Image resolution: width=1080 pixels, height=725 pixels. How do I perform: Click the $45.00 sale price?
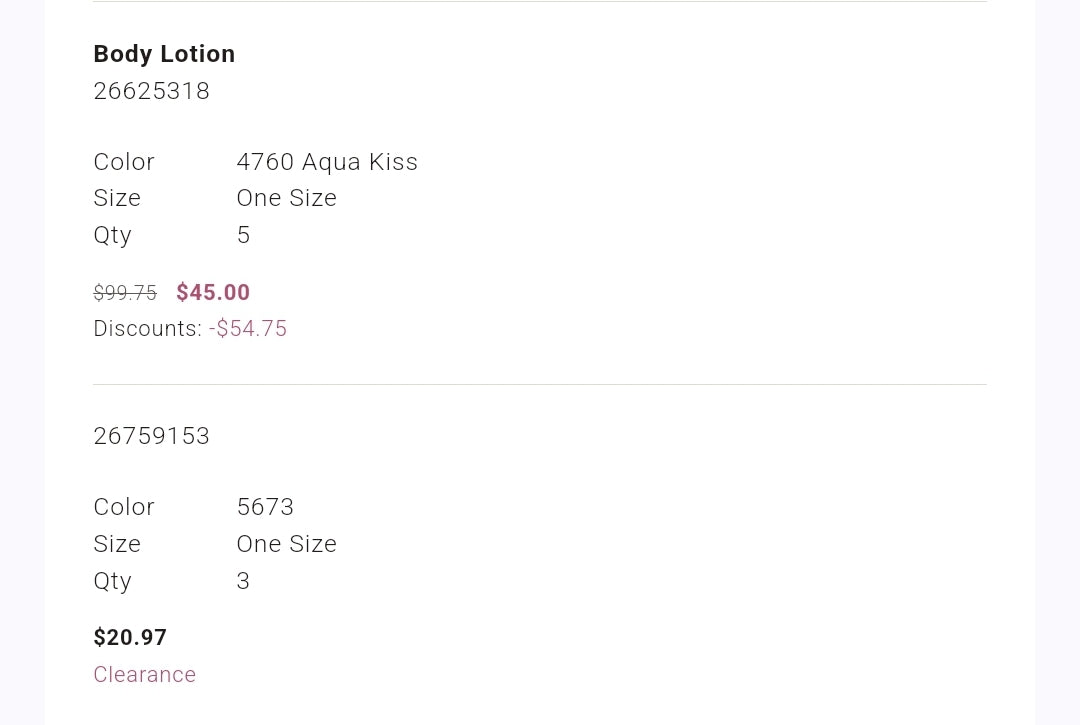click(213, 292)
